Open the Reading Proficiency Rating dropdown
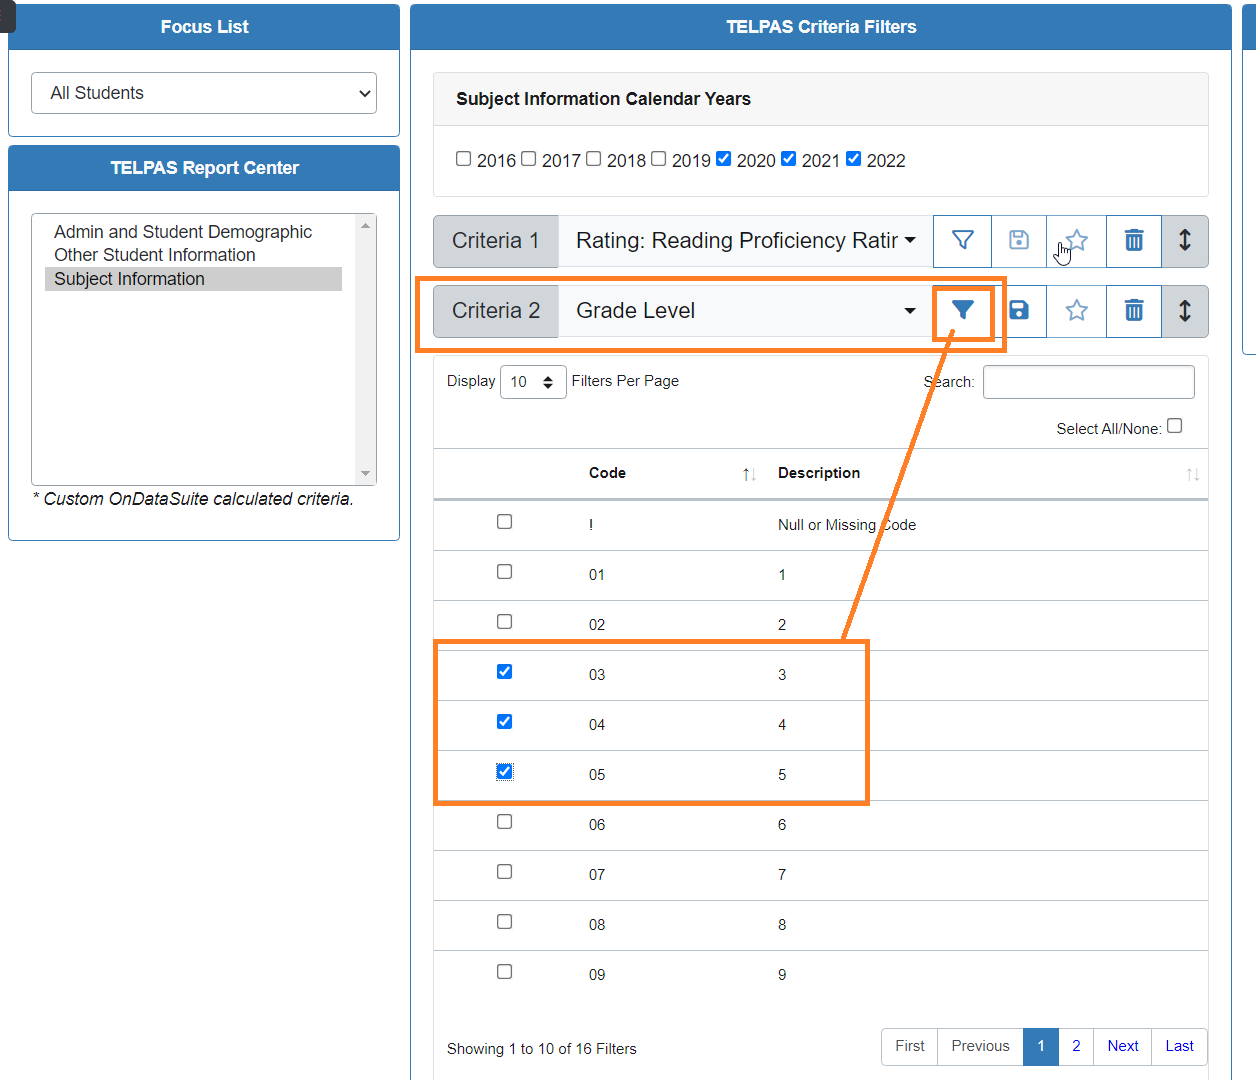This screenshot has height=1080, width=1256. 744,241
